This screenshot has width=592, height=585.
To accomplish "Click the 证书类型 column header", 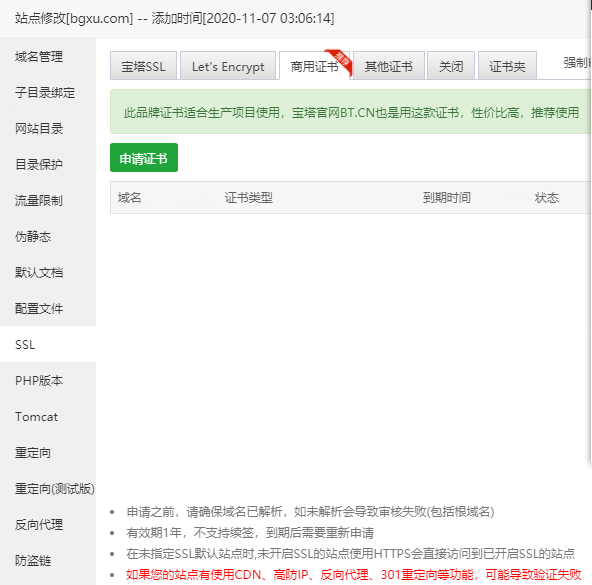I will (248, 198).
